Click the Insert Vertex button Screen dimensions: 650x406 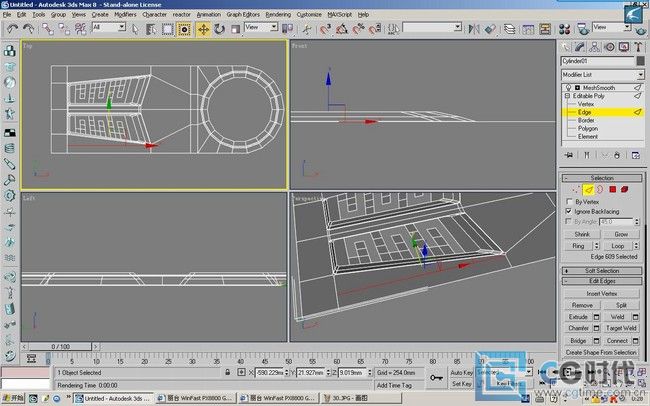point(601,293)
